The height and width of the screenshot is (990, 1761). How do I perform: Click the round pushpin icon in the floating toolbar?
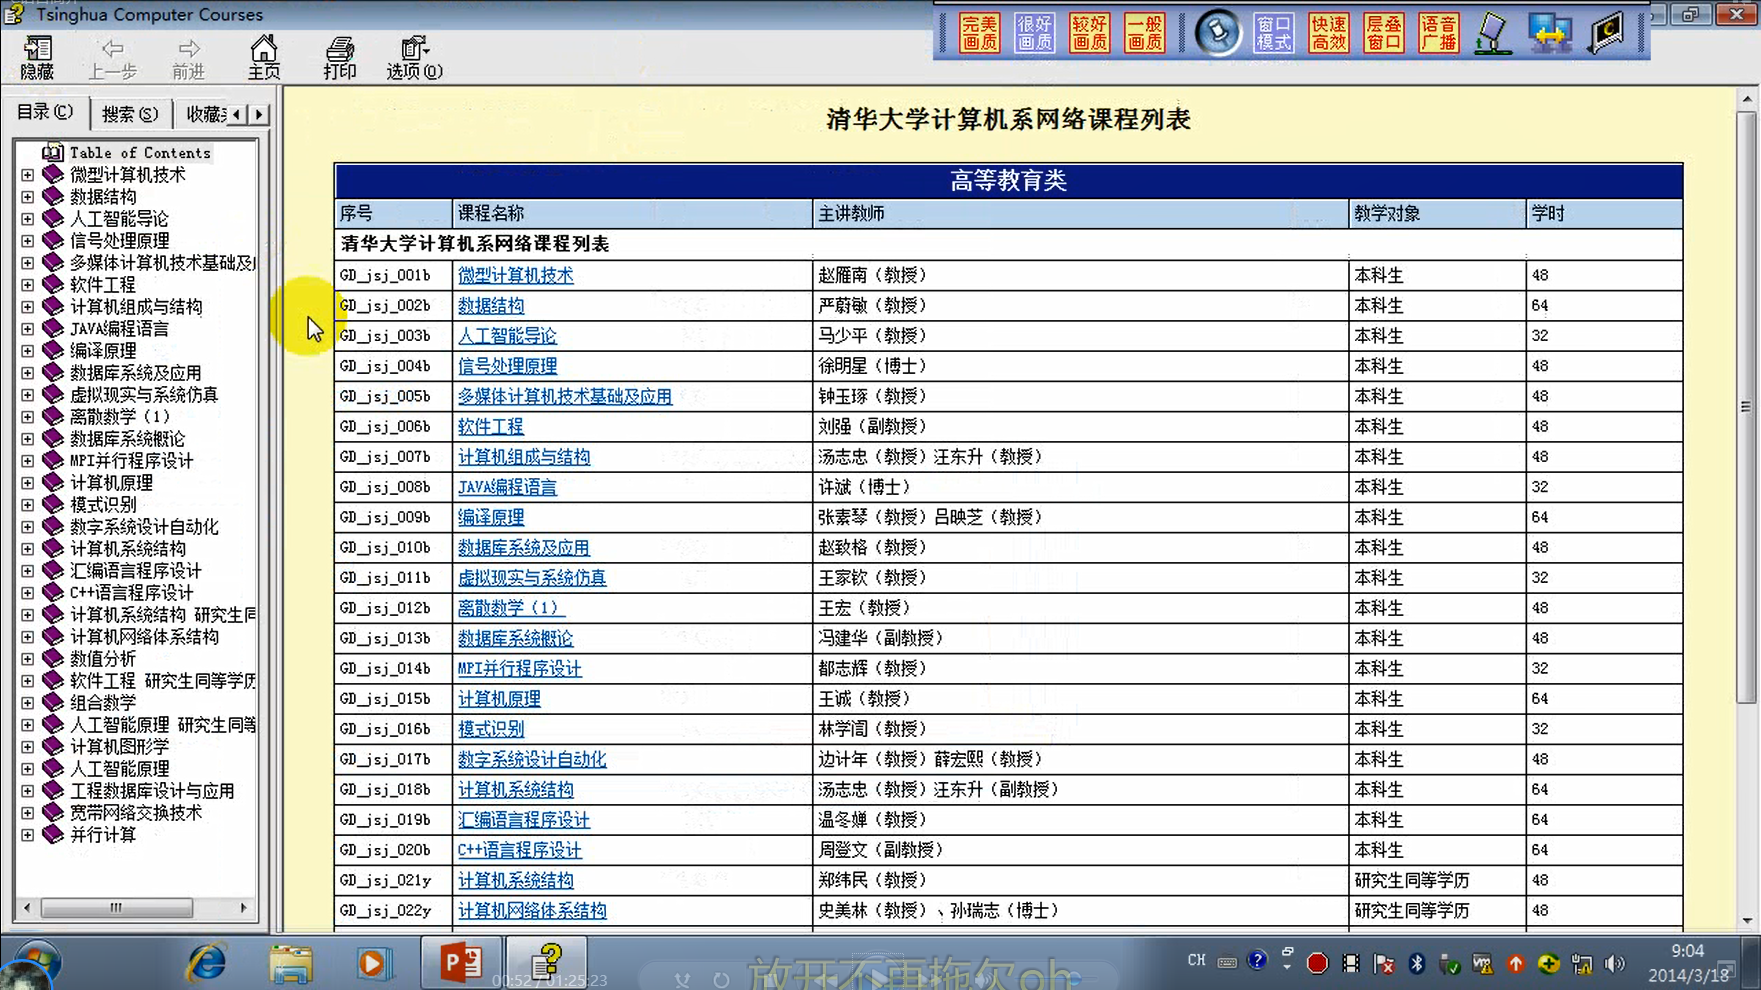tap(1218, 33)
